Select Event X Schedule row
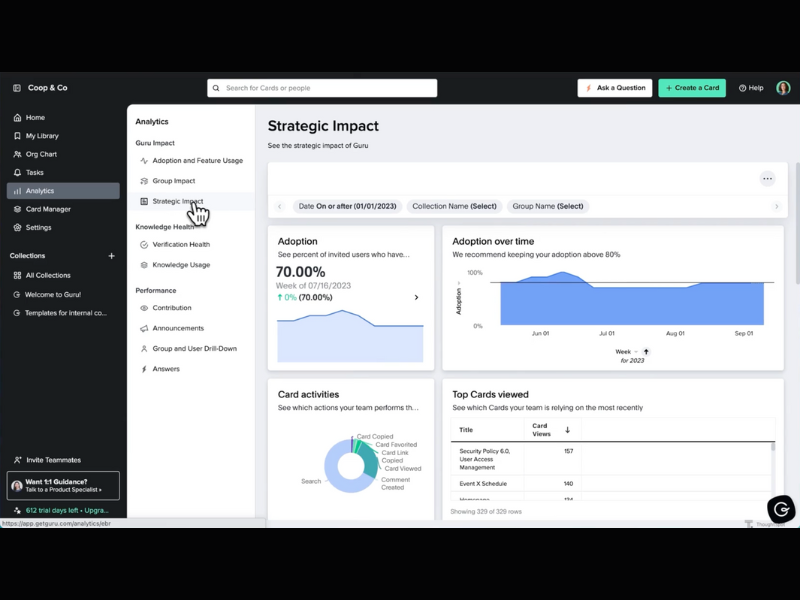800x600 pixels. point(611,484)
